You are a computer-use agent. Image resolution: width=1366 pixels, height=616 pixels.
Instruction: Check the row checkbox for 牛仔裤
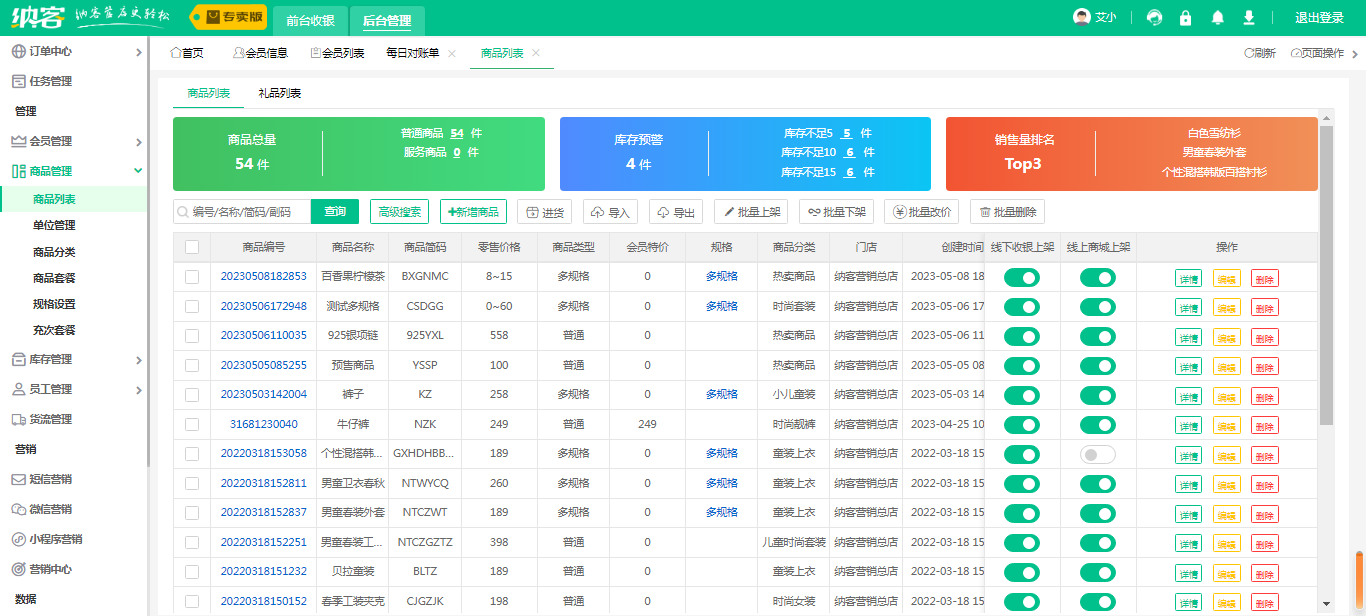tap(192, 424)
